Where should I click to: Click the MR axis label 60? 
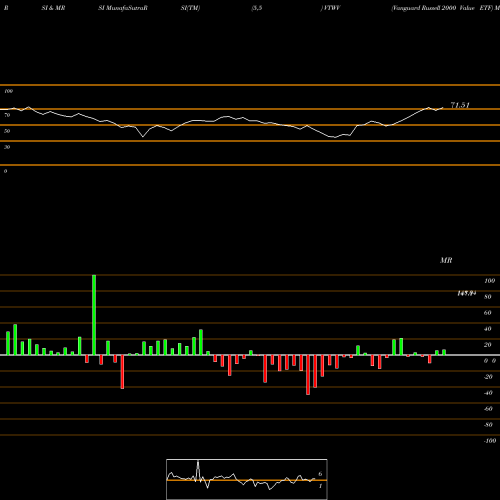pyautogui.click(x=488, y=313)
